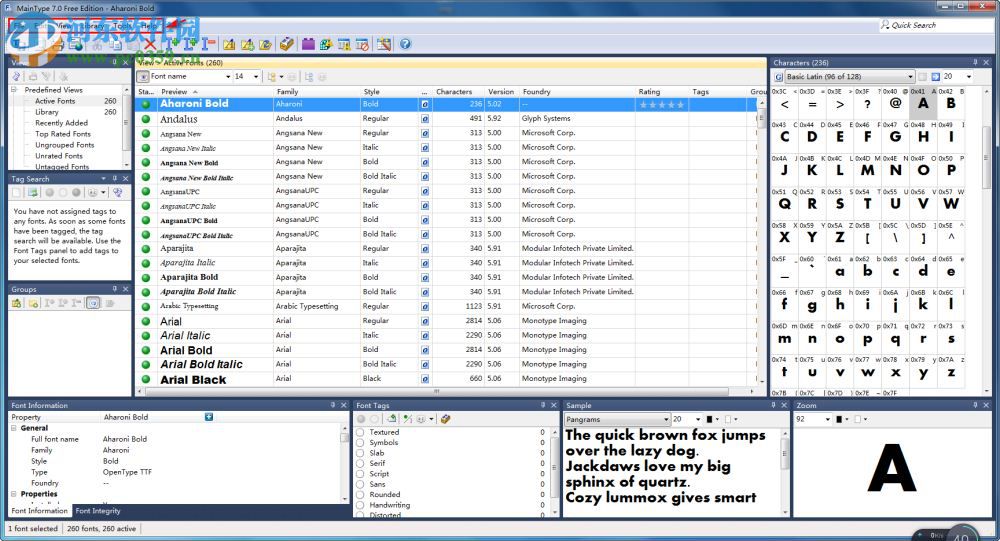The height and width of the screenshot is (541, 1000).
Task: Select the Textured tag radio button
Action: click(361, 432)
